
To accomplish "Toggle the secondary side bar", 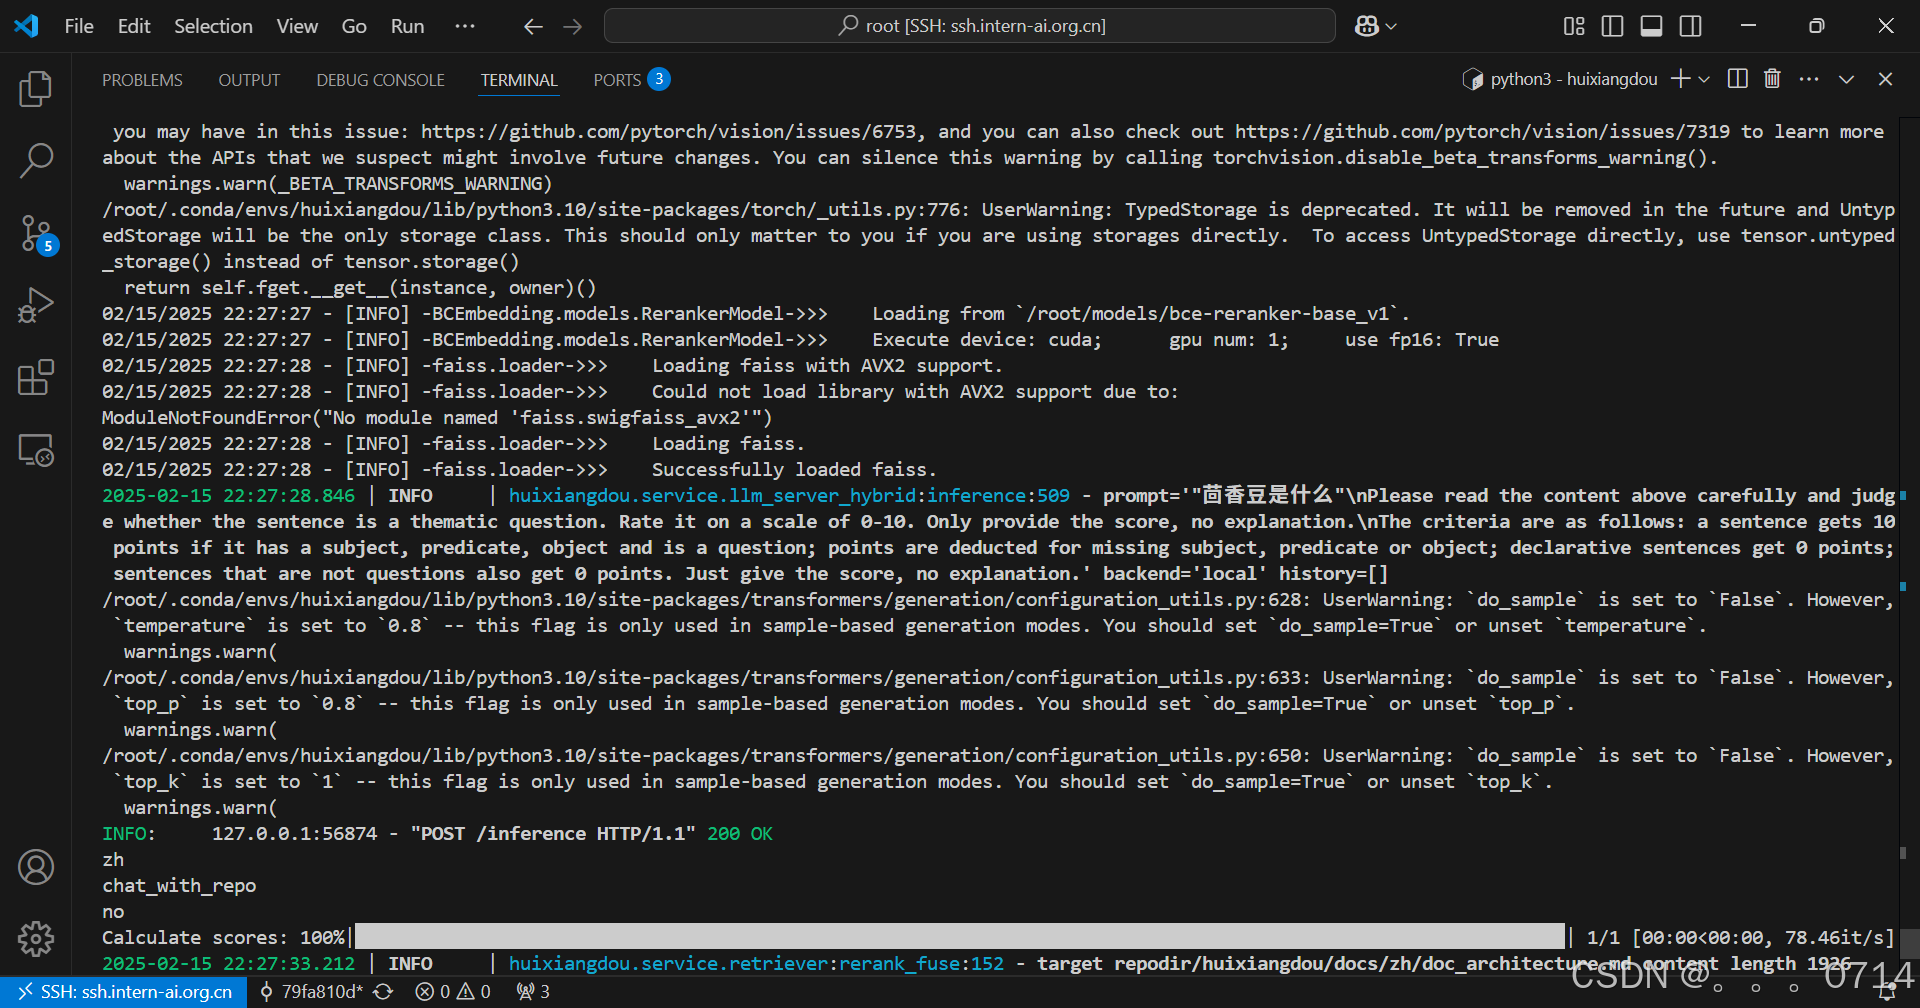I will [1690, 26].
